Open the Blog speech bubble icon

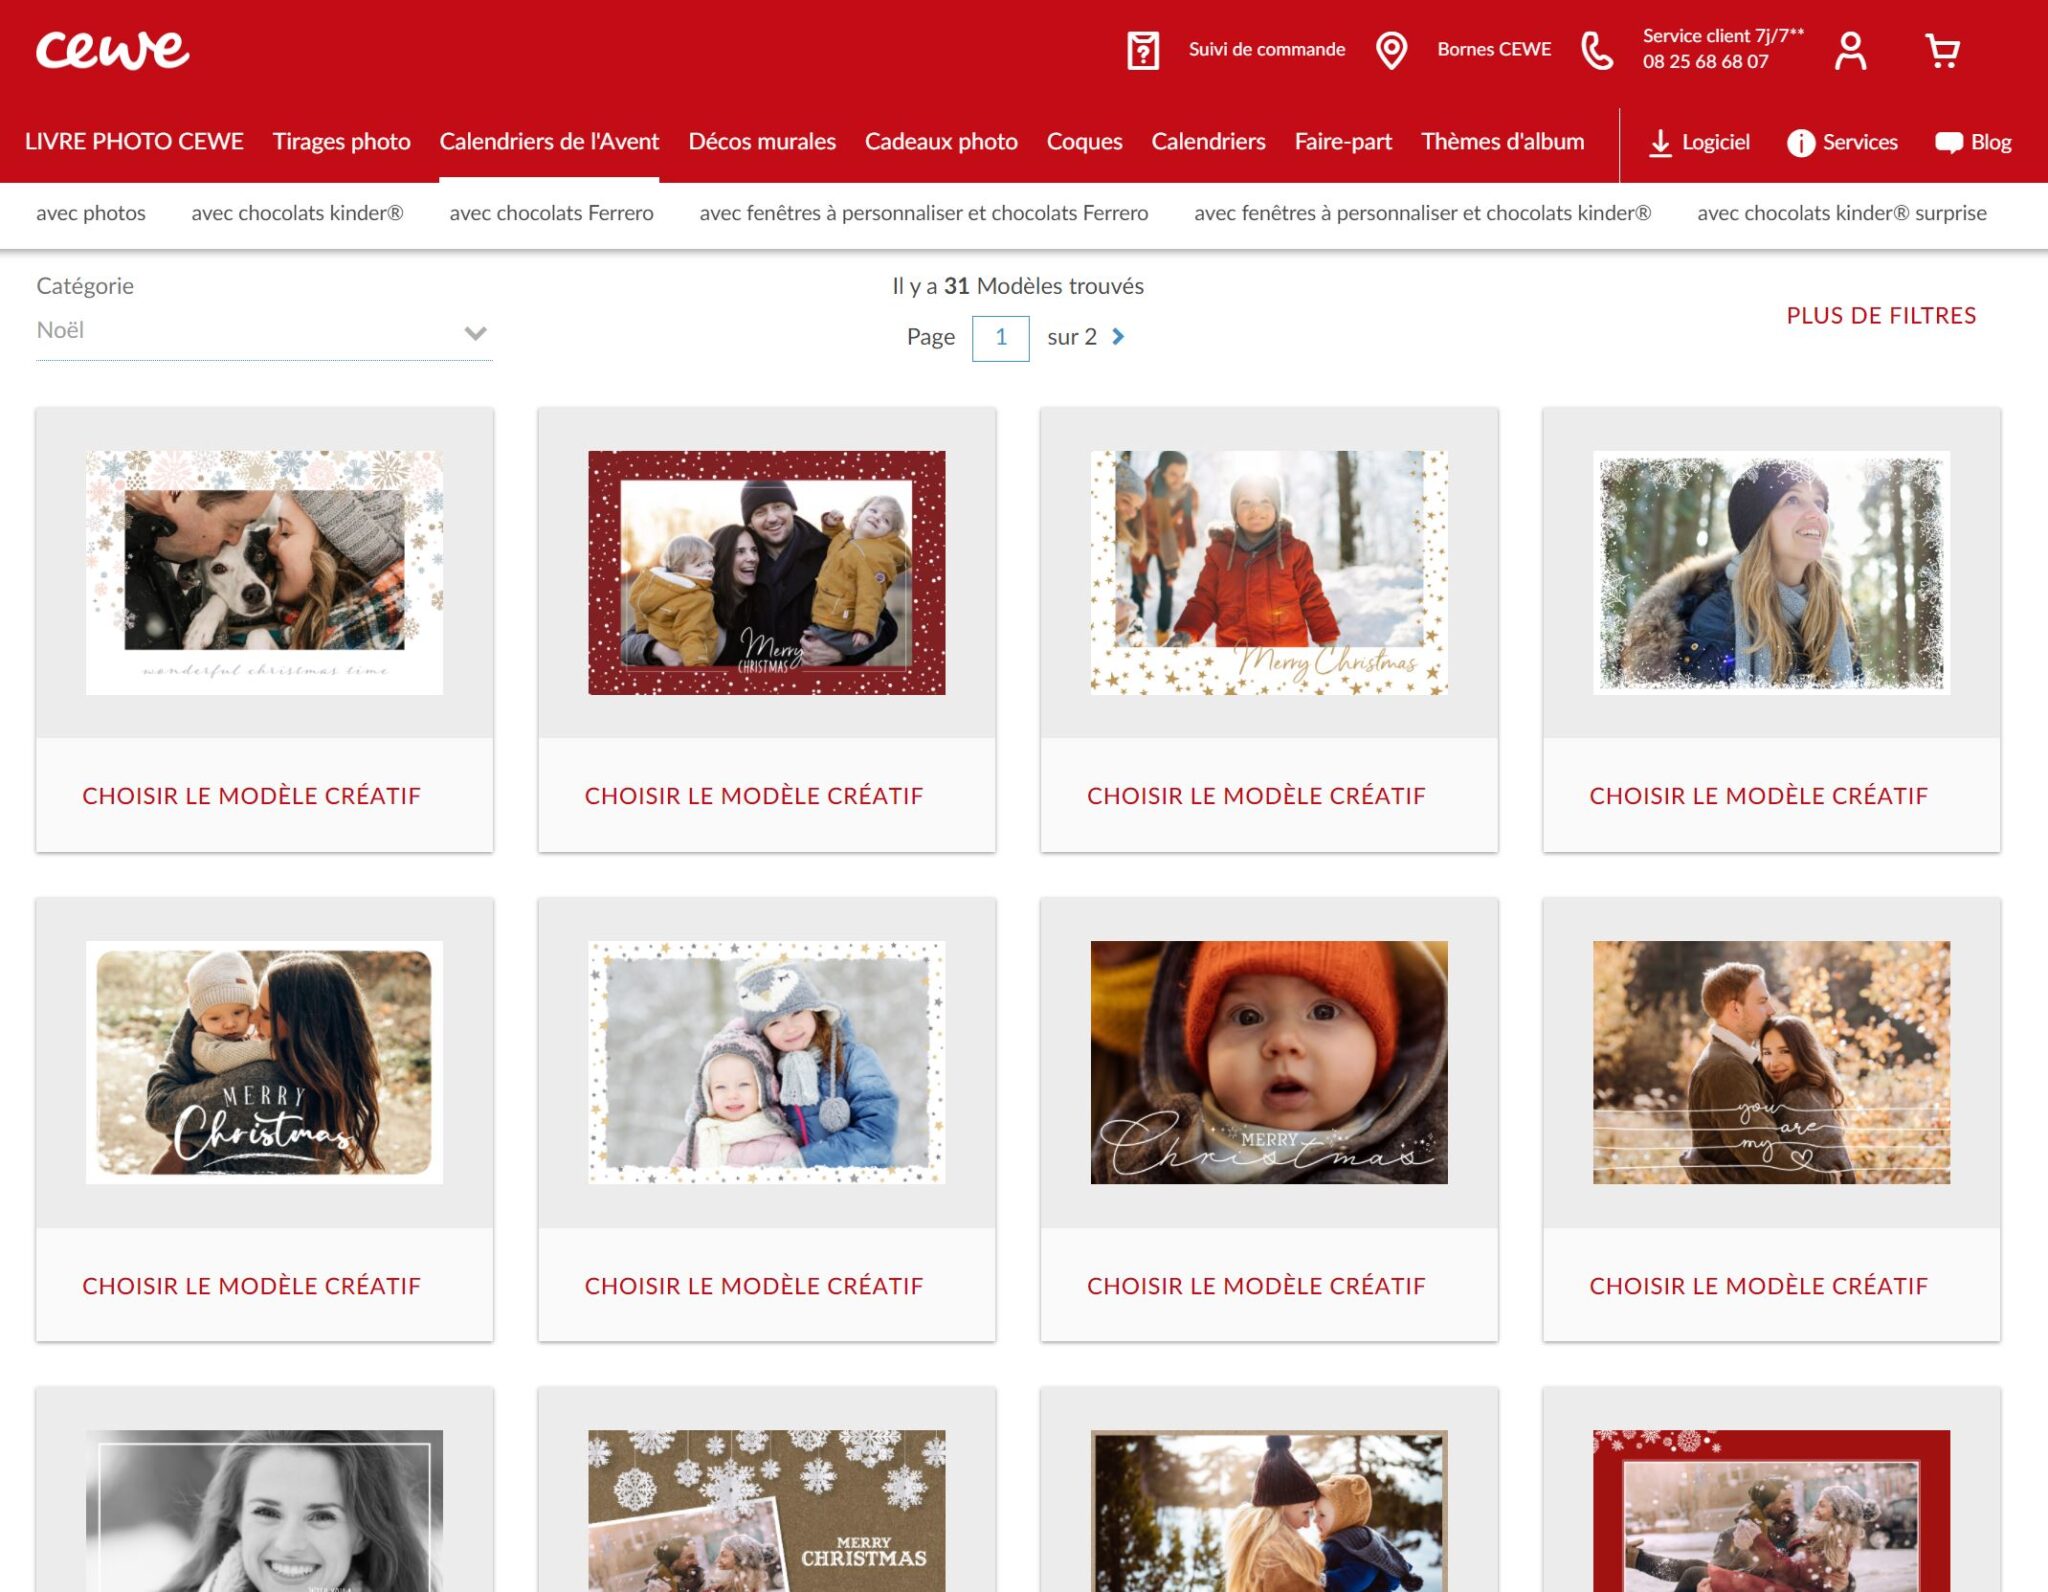point(1948,143)
